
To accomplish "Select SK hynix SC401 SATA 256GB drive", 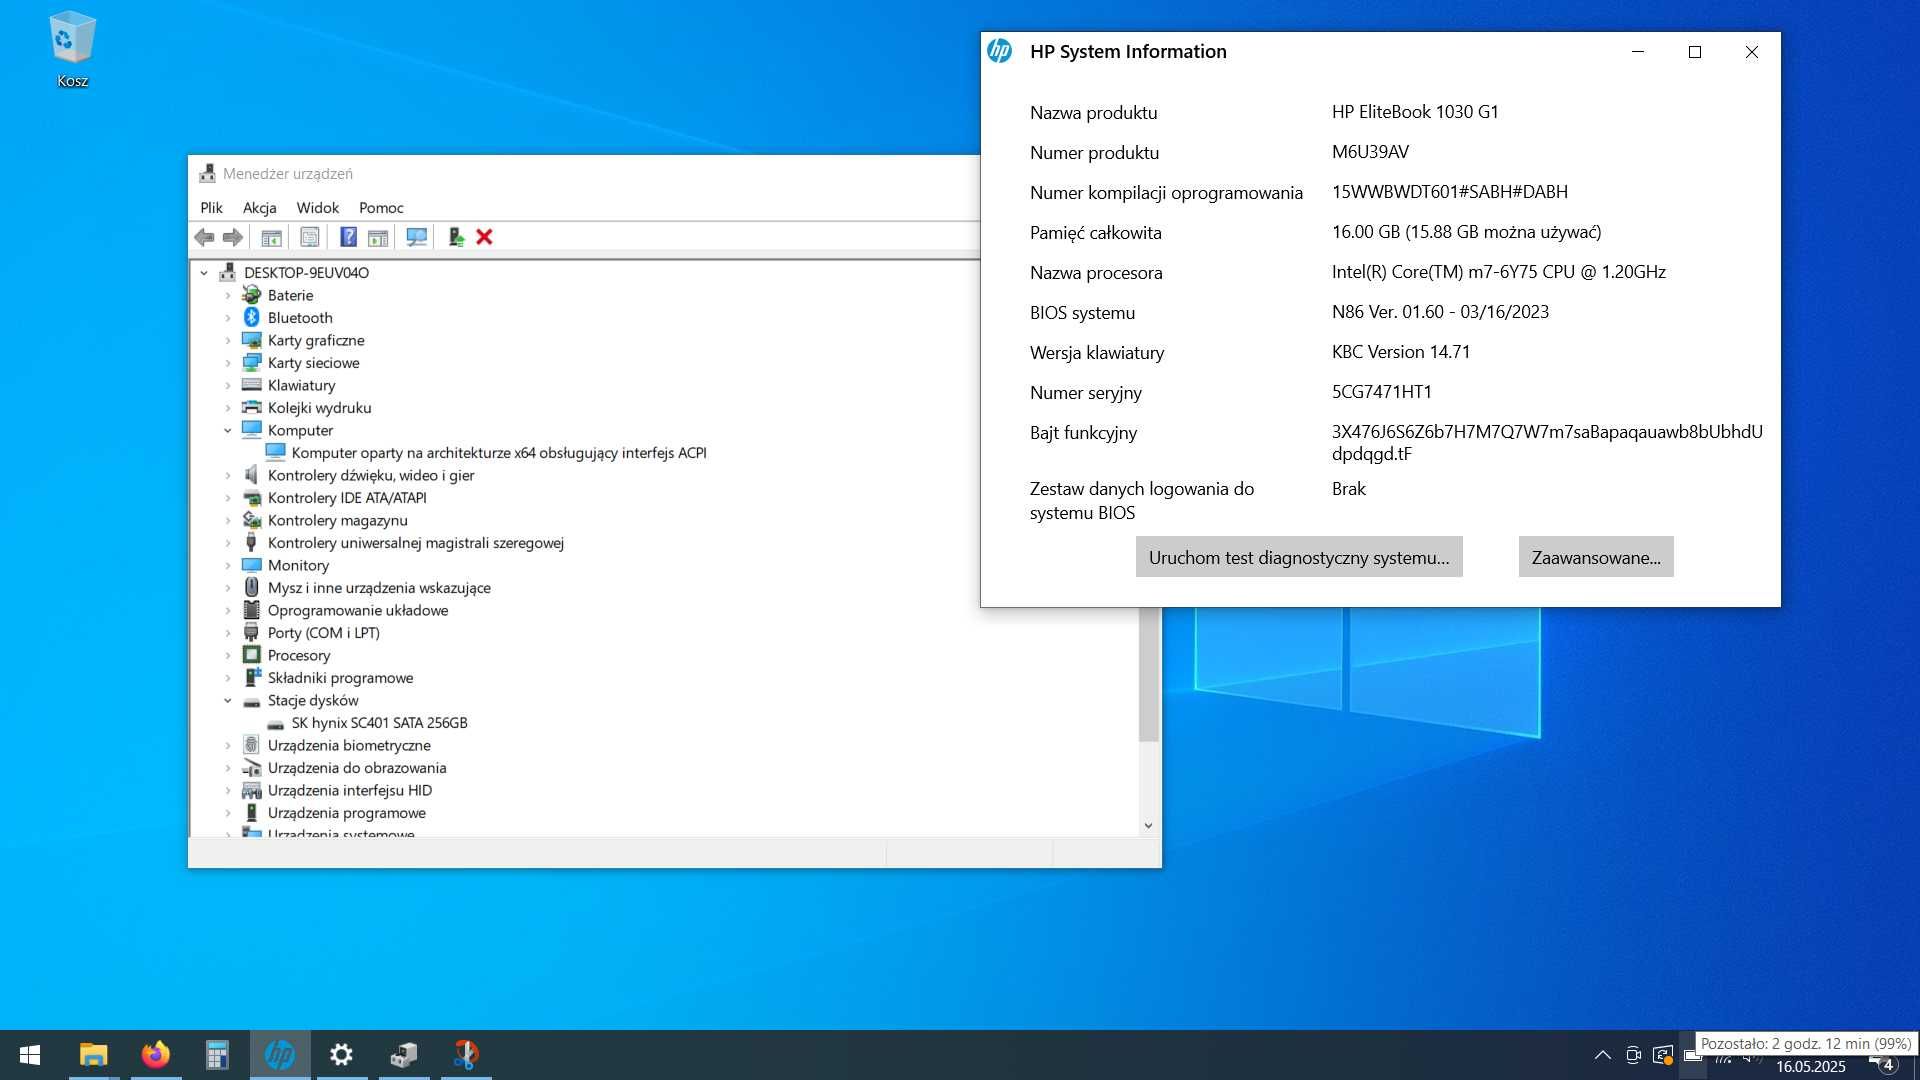I will (x=379, y=723).
